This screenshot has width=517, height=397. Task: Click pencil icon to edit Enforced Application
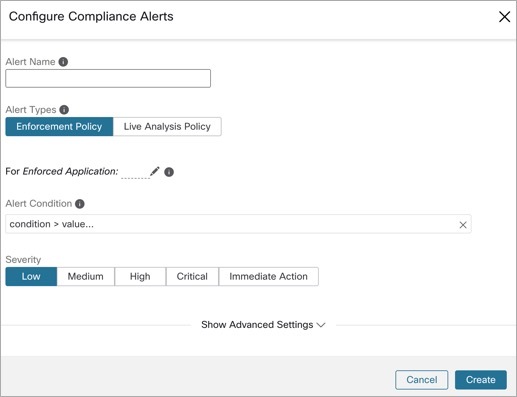[x=155, y=171]
